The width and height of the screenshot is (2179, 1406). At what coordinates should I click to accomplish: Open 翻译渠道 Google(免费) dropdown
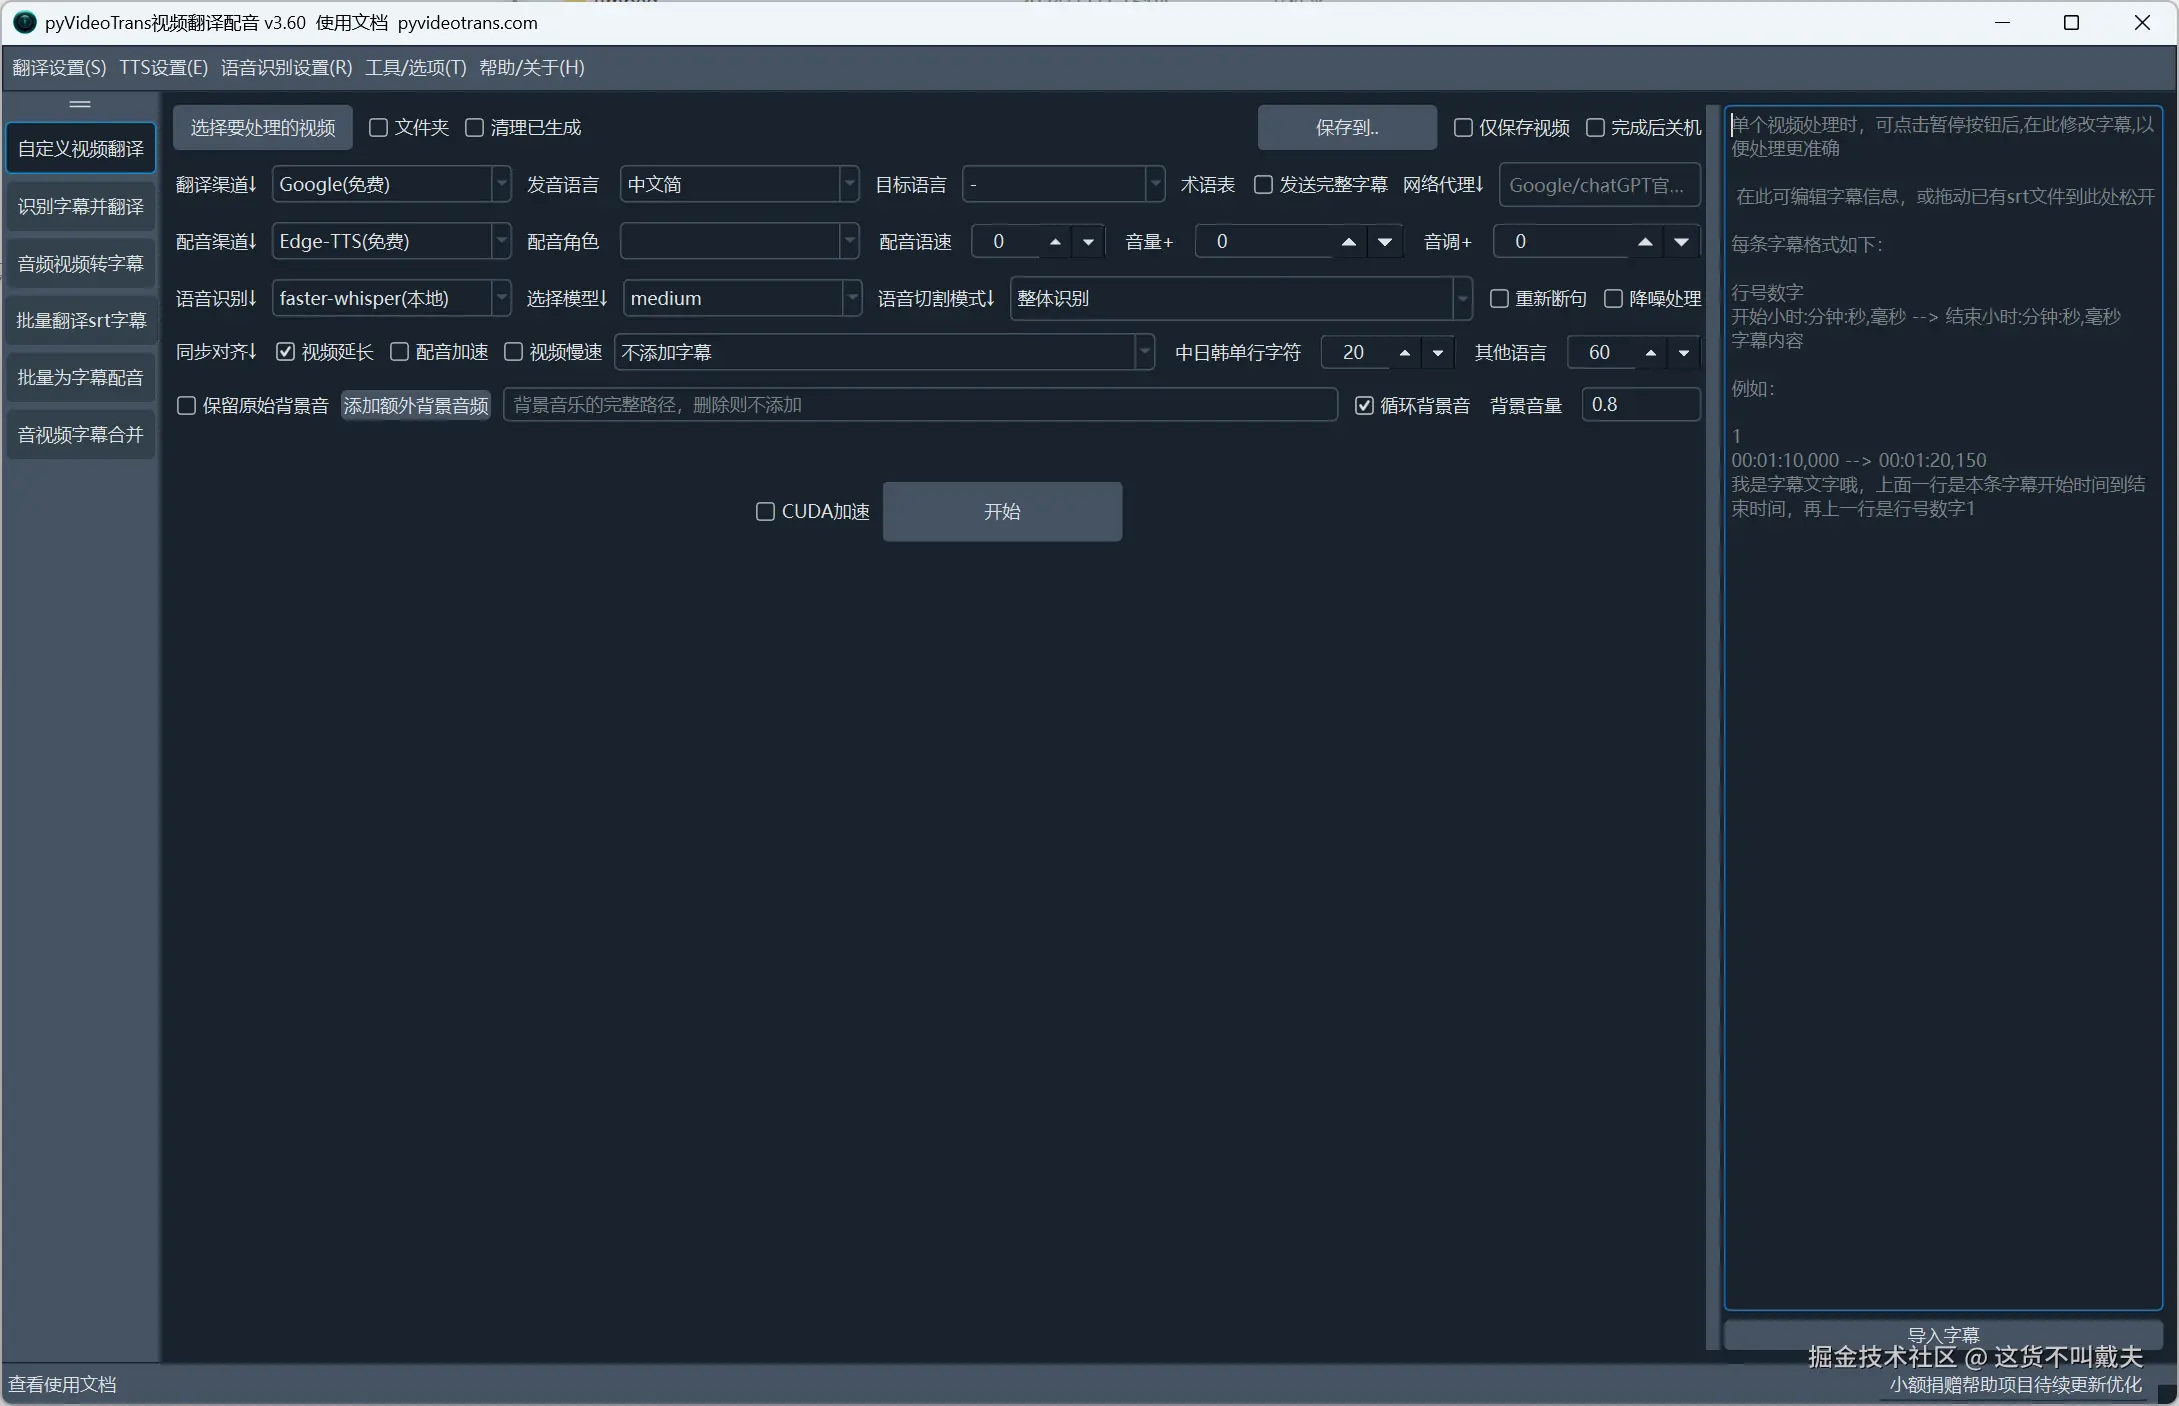point(392,185)
